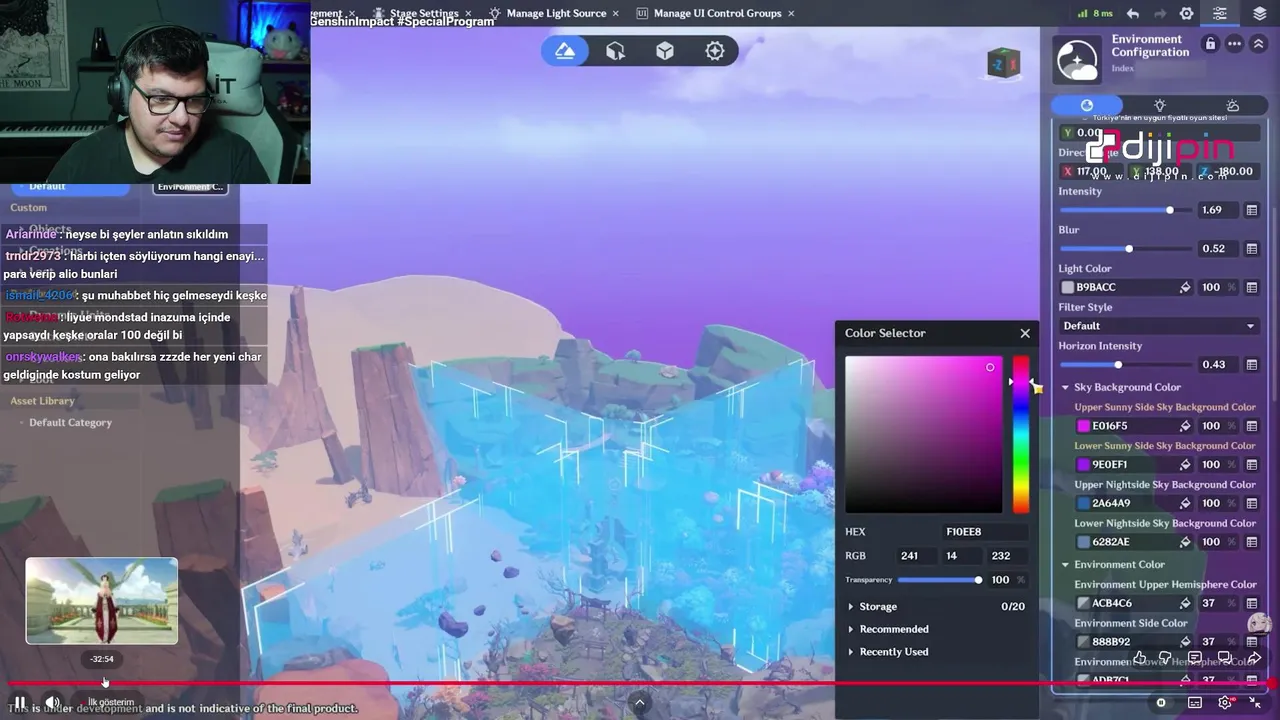Collapse the Environment Color section

pyautogui.click(x=1065, y=564)
